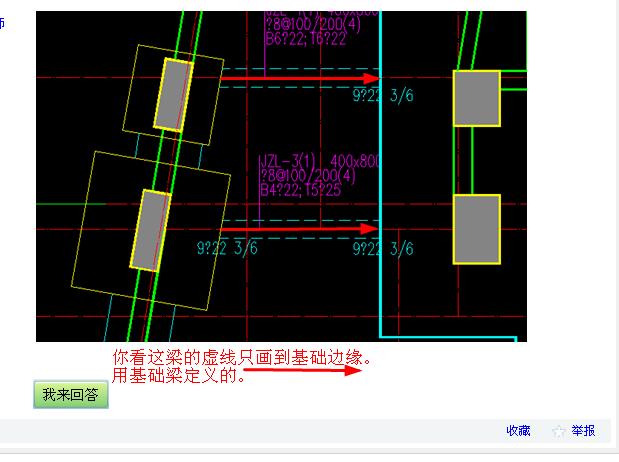Click the star icon beside 举报
619x462 pixels.
tap(559, 431)
